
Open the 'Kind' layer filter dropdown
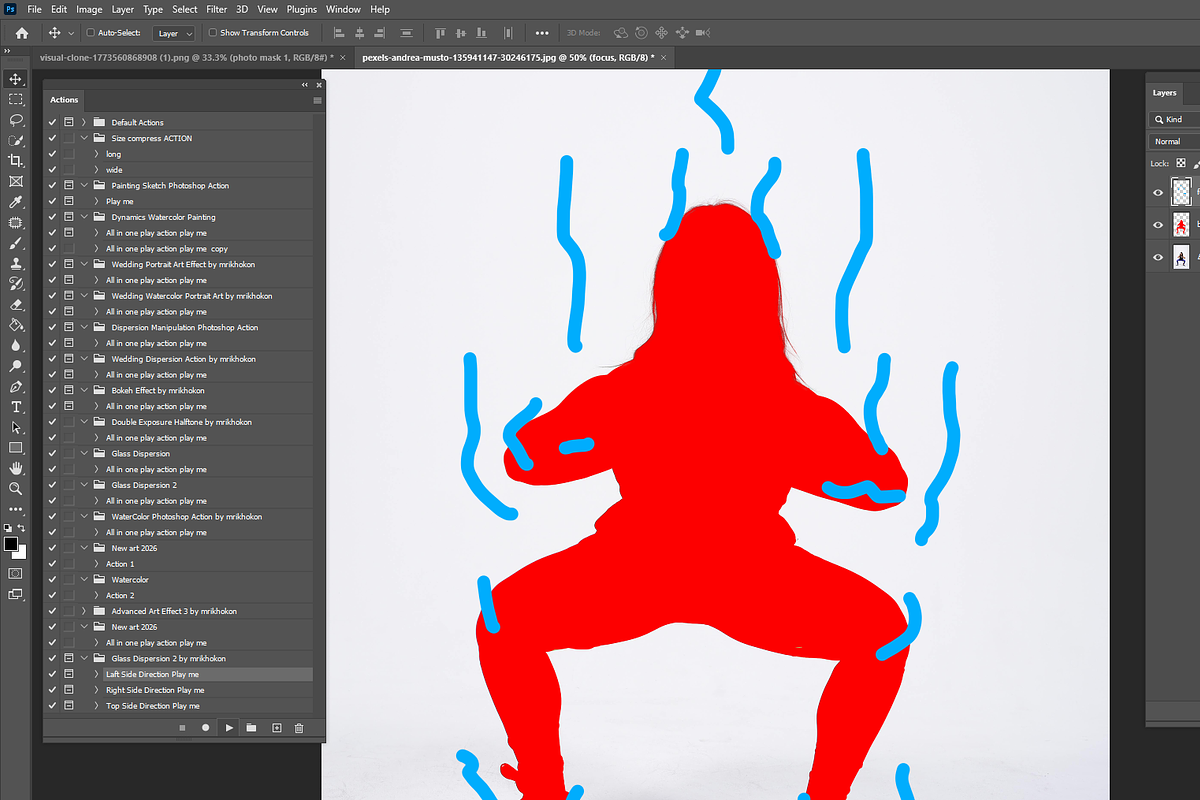click(1175, 119)
